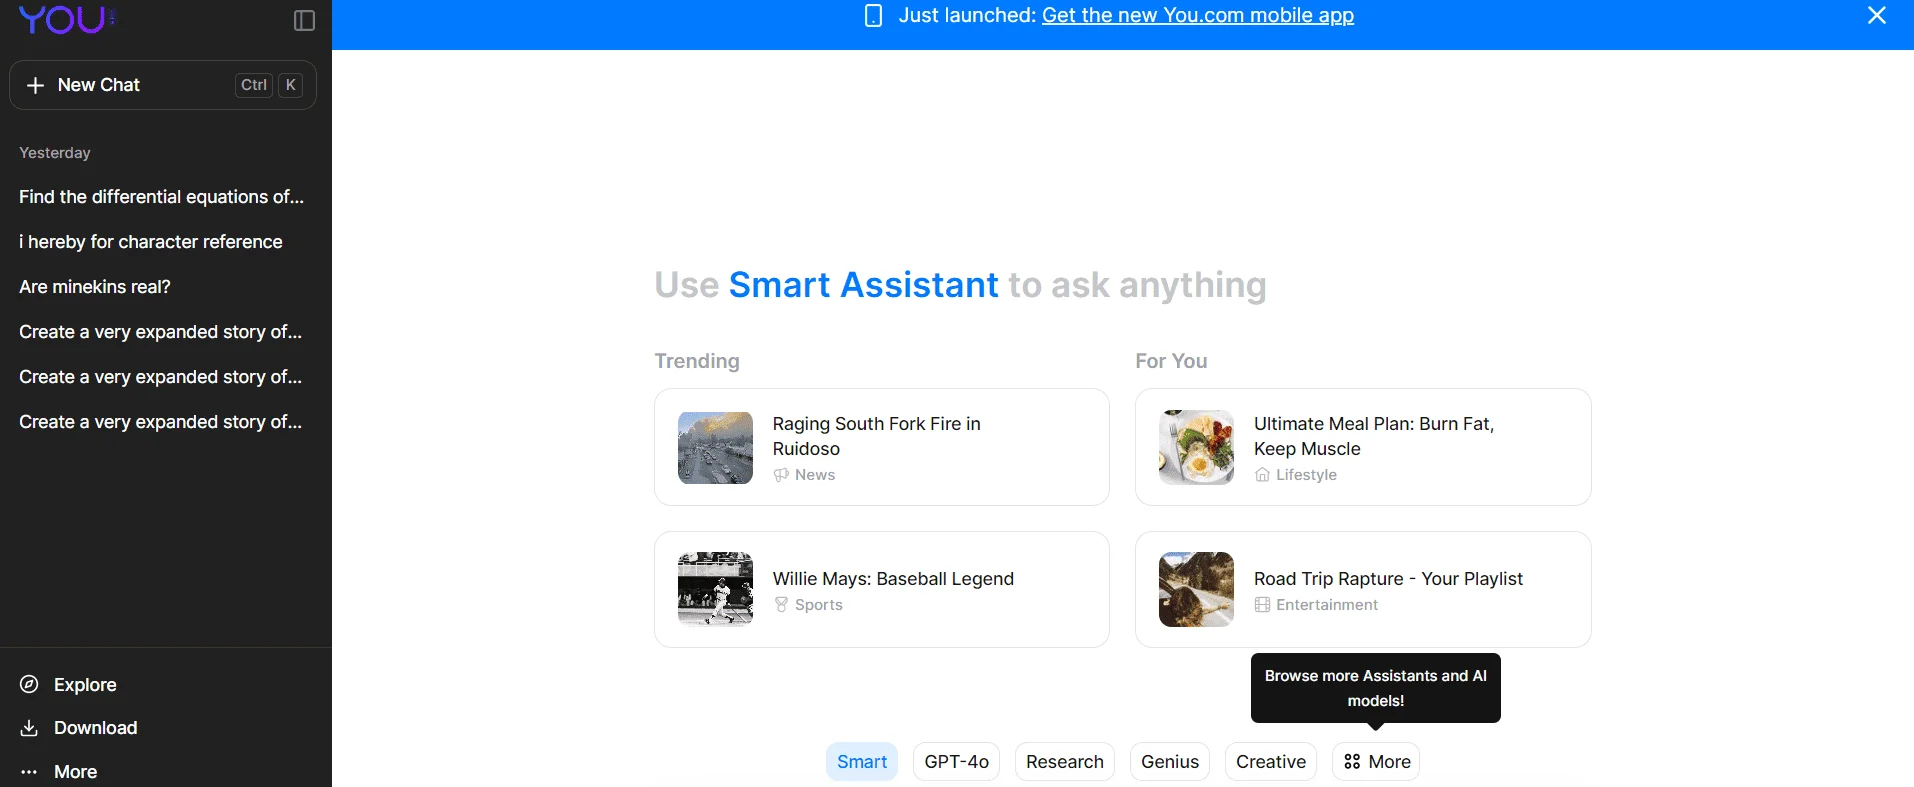Switch to Genius mode

pyautogui.click(x=1170, y=762)
